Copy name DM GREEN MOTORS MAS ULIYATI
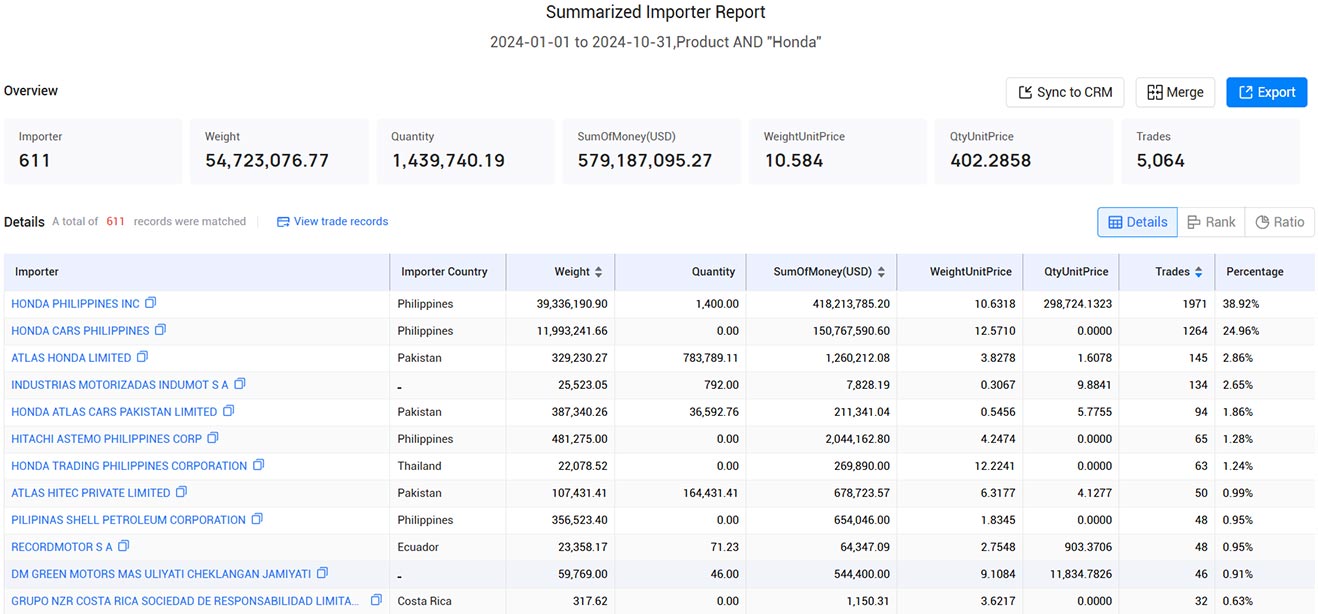1318x614 pixels. (x=323, y=573)
